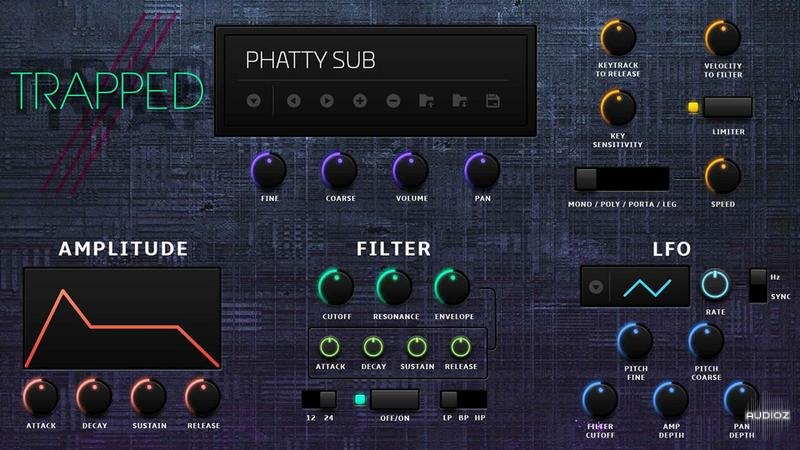Click the floppy disk save icon
The width and height of the screenshot is (800, 450).
(x=492, y=101)
